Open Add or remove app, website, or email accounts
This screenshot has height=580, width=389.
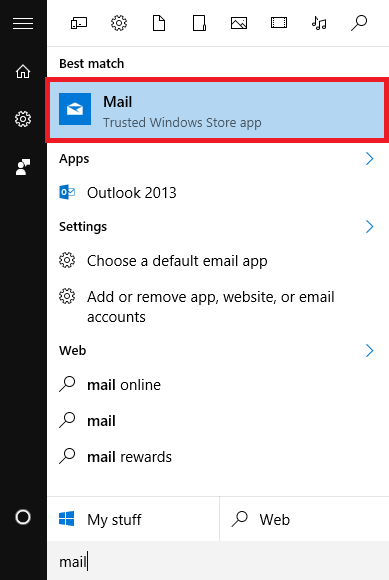(218, 307)
